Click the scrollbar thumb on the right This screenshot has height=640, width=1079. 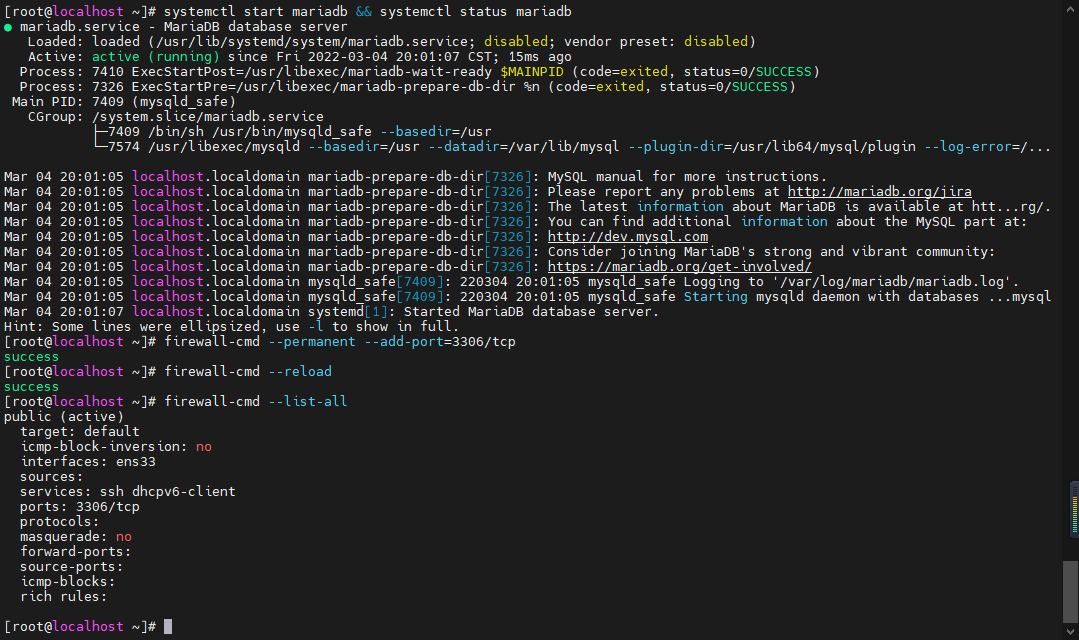[x=1070, y=591]
